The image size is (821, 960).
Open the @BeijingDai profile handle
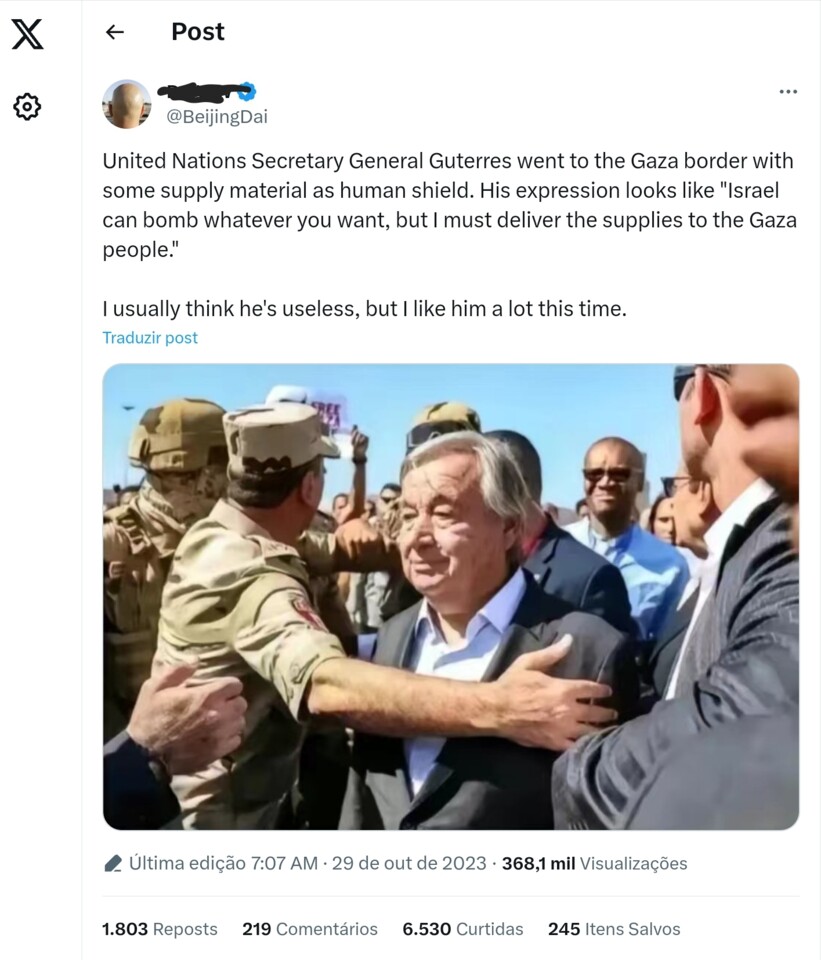(217, 116)
